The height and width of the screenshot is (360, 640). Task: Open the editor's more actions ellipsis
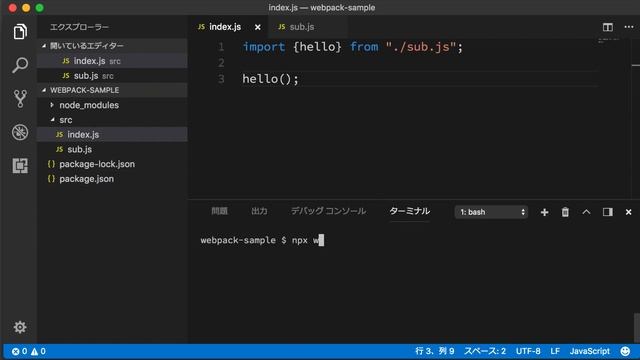pos(629,27)
